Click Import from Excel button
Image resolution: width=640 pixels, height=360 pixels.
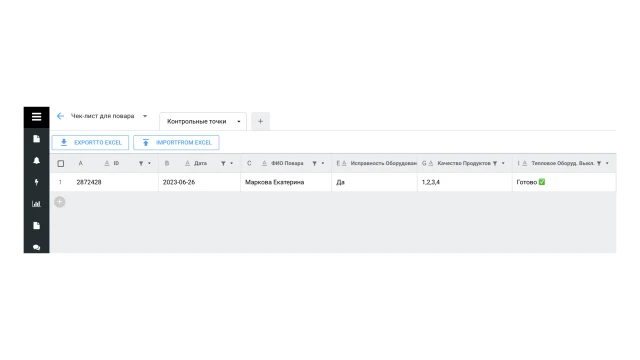coord(176,142)
